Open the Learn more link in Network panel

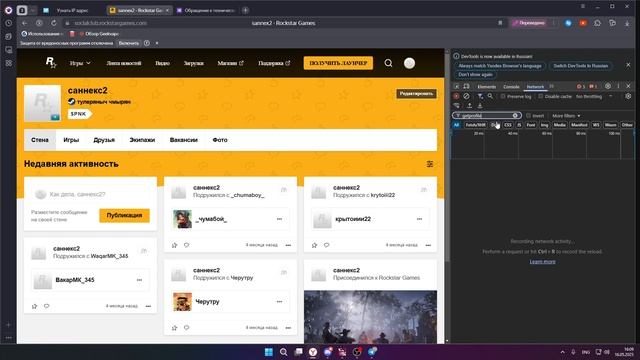pyautogui.click(x=542, y=262)
